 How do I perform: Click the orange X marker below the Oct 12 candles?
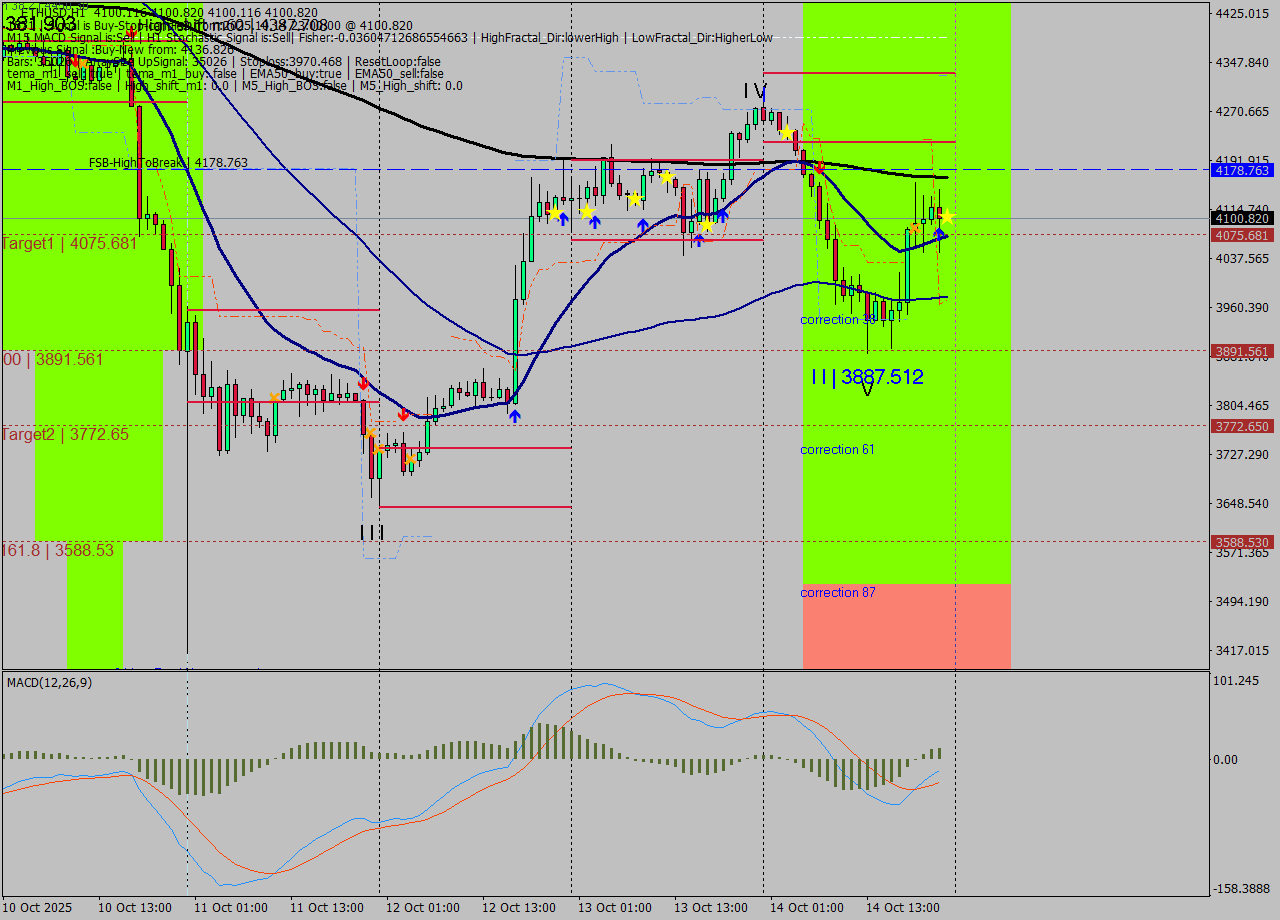[410, 459]
